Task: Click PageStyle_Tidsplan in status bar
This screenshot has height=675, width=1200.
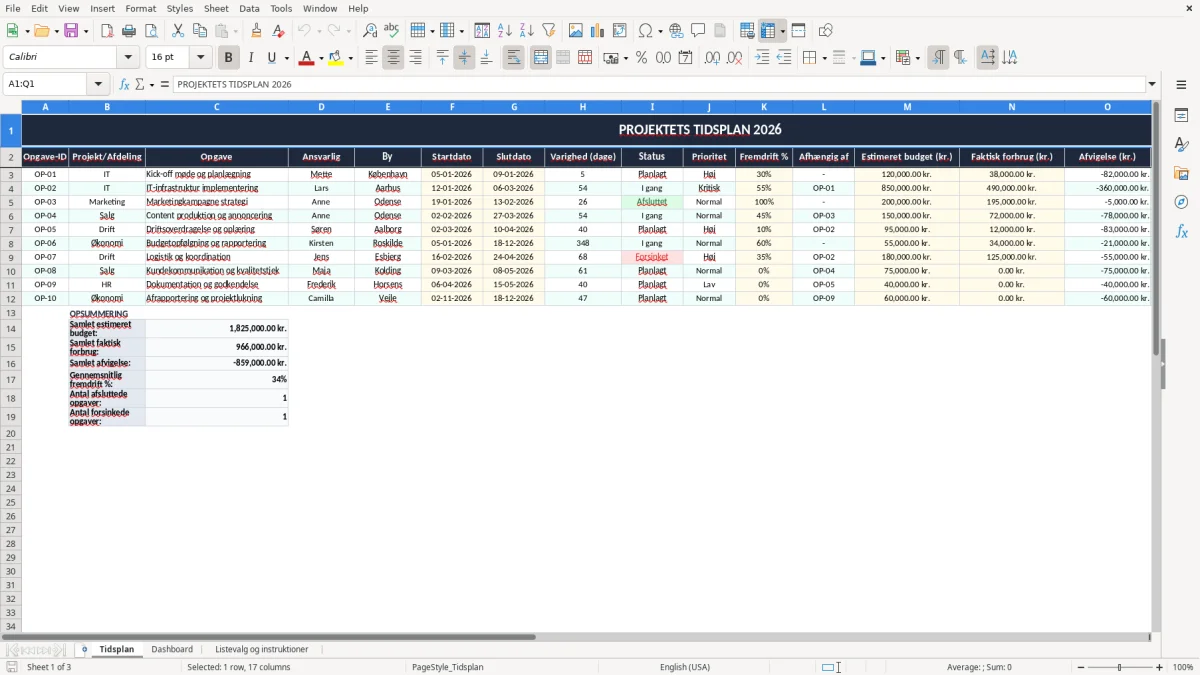Action: coord(447,667)
